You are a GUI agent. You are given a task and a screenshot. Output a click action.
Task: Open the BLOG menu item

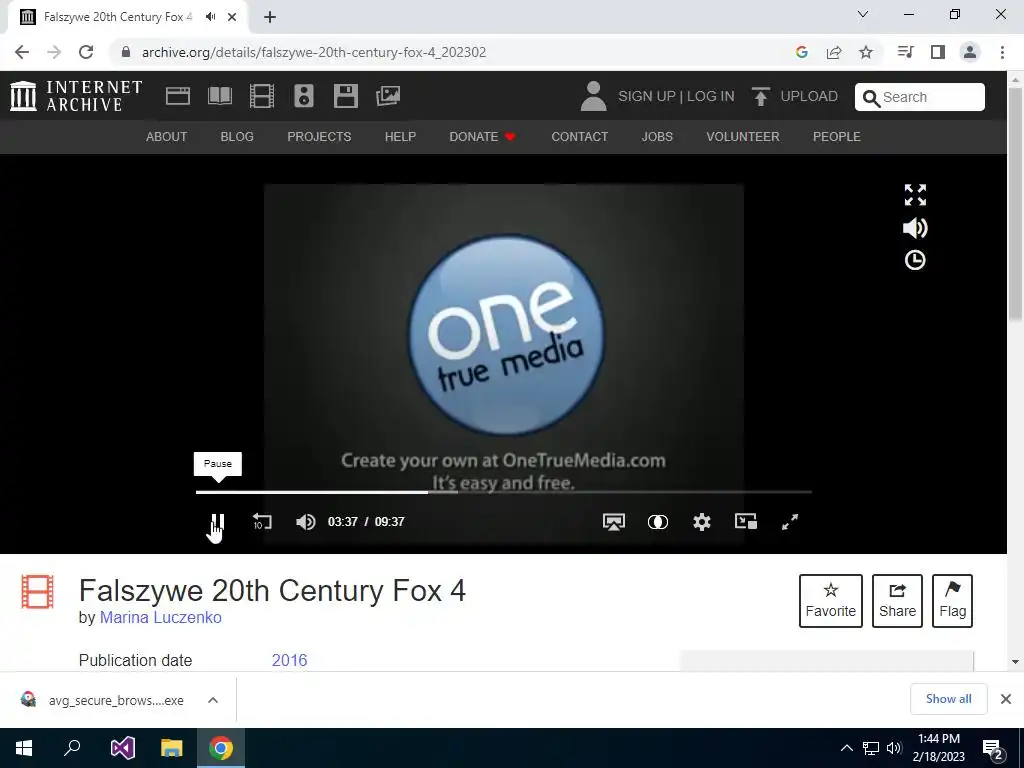click(x=237, y=136)
